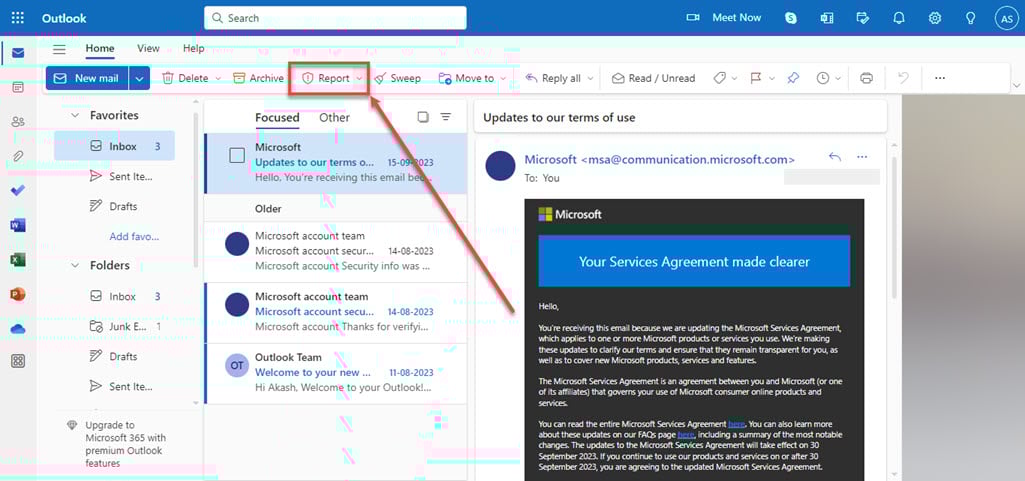Viewport: 1025px width, 481px height.
Task: Open OneDrive cloud icon
Action: [x=18, y=329]
